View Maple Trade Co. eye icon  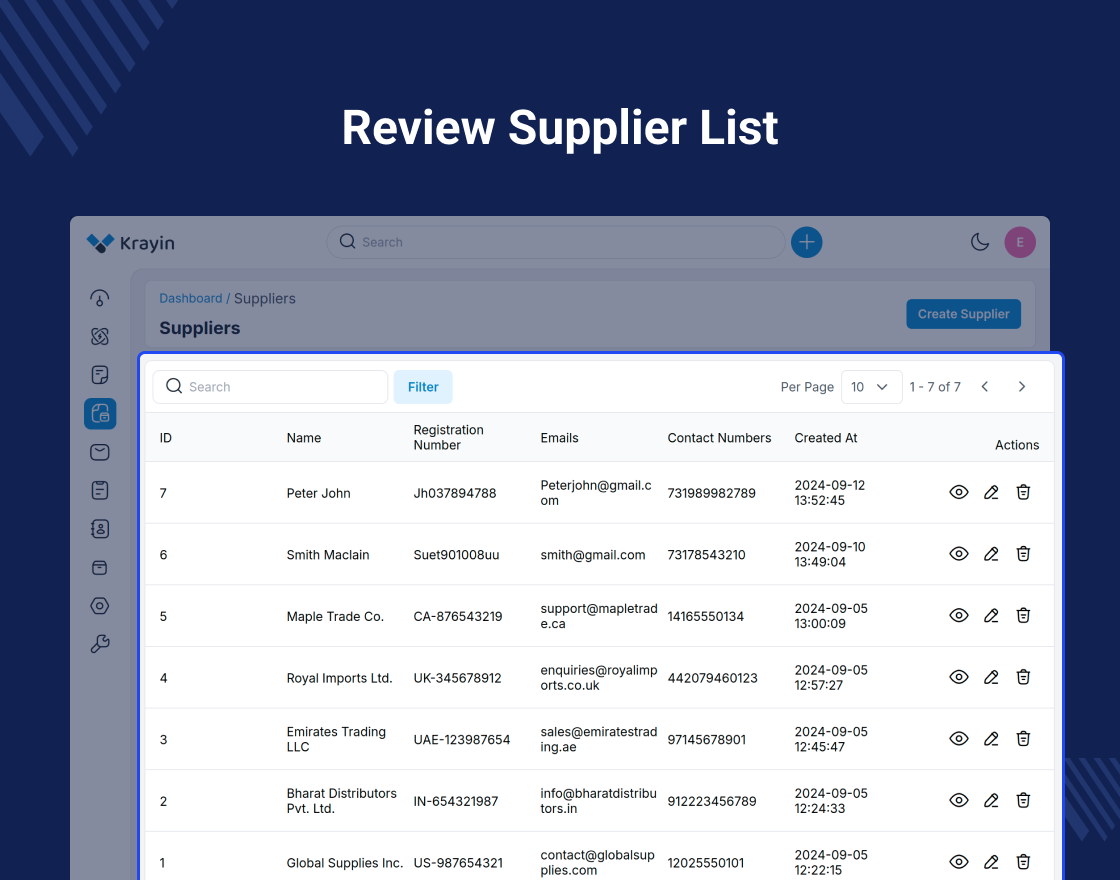(959, 615)
